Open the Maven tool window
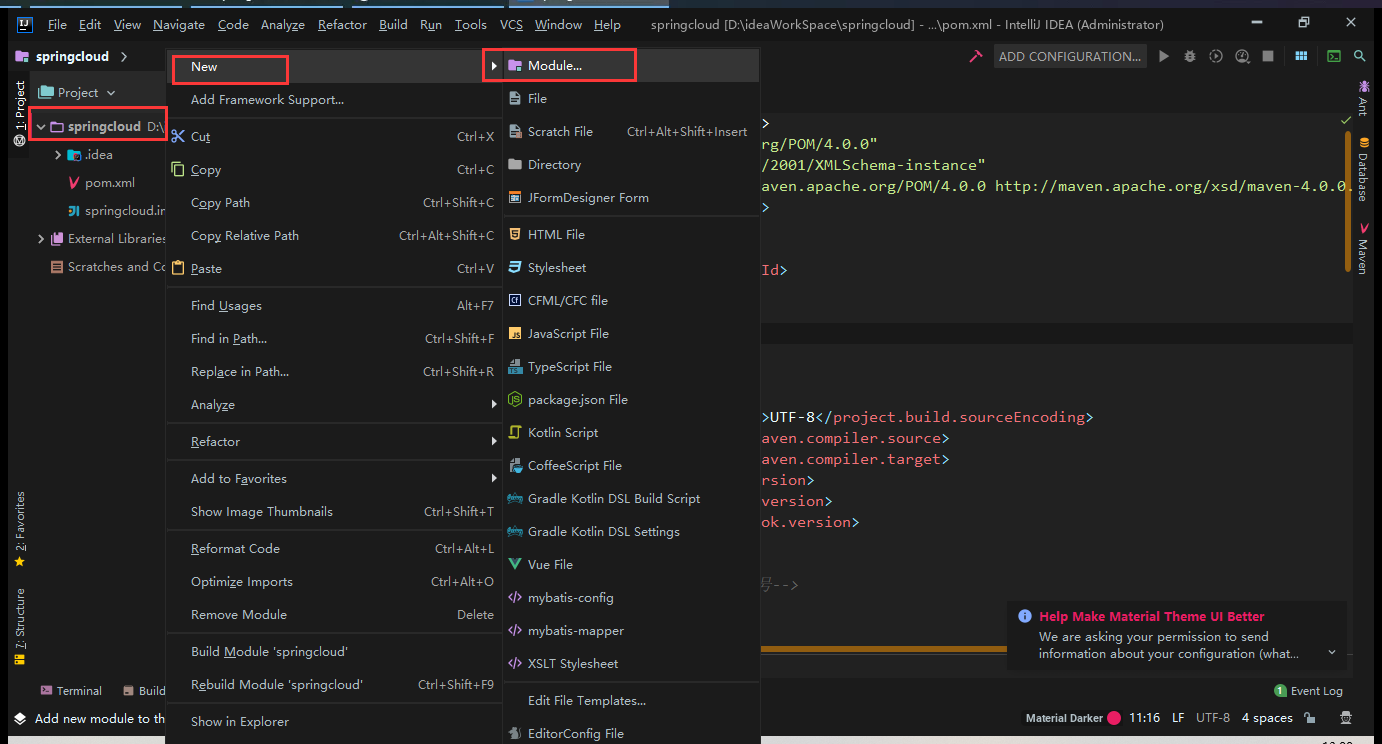This screenshot has width=1382, height=744. point(1363,248)
